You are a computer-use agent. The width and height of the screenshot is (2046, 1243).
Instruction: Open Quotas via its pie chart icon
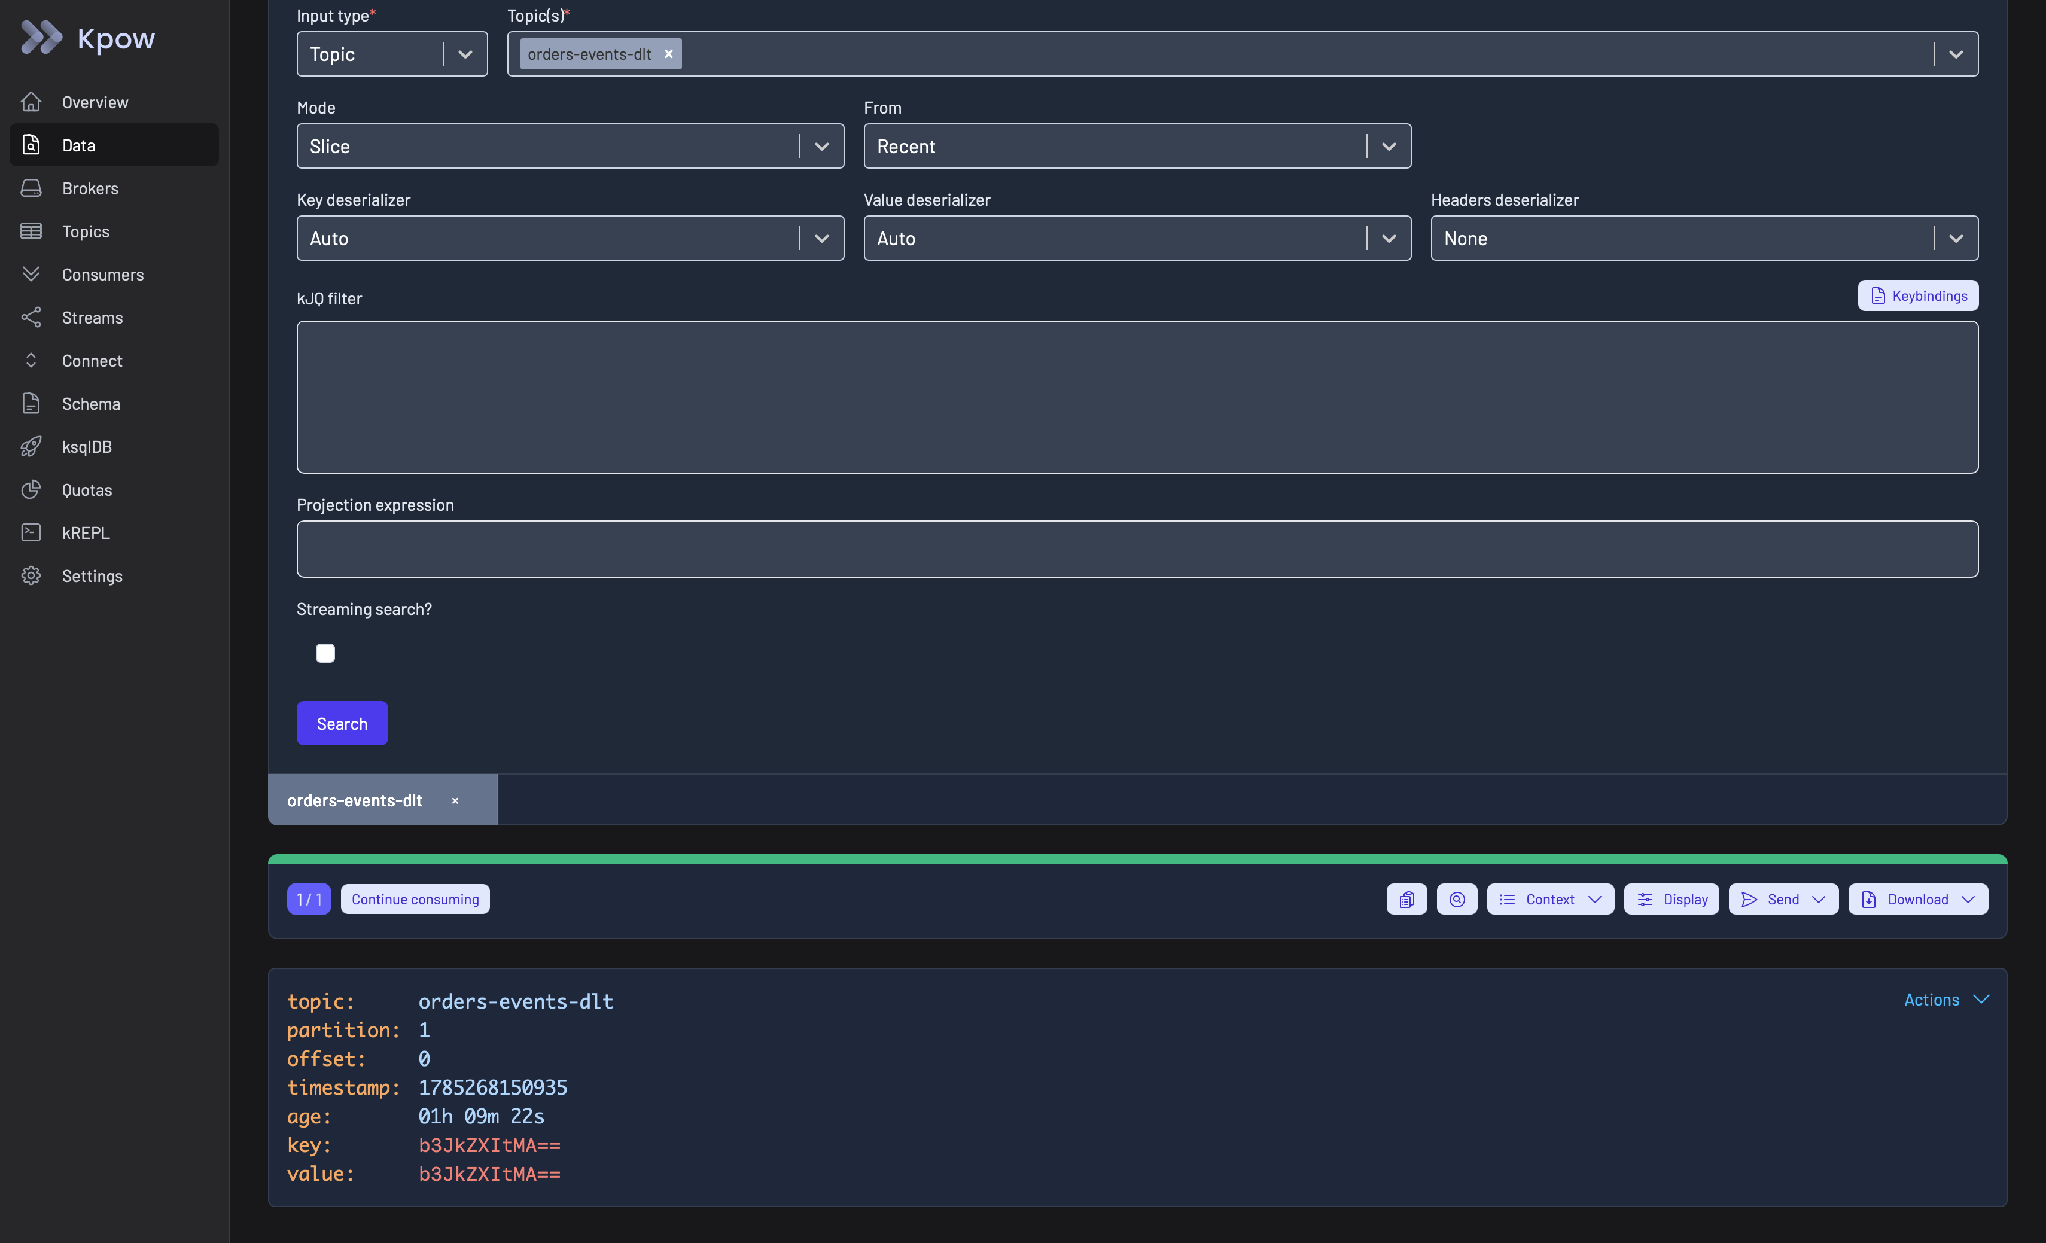[31, 489]
